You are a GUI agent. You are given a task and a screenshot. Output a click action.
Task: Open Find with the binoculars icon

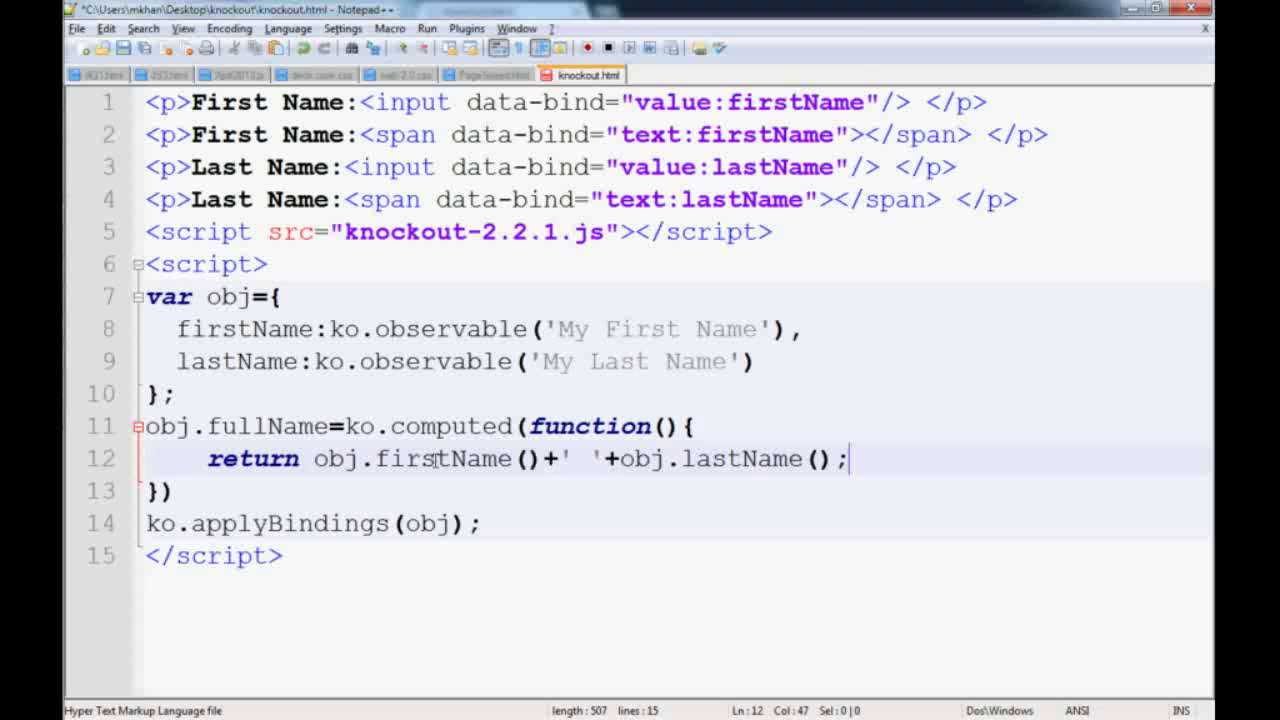click(x=351, y=48)
